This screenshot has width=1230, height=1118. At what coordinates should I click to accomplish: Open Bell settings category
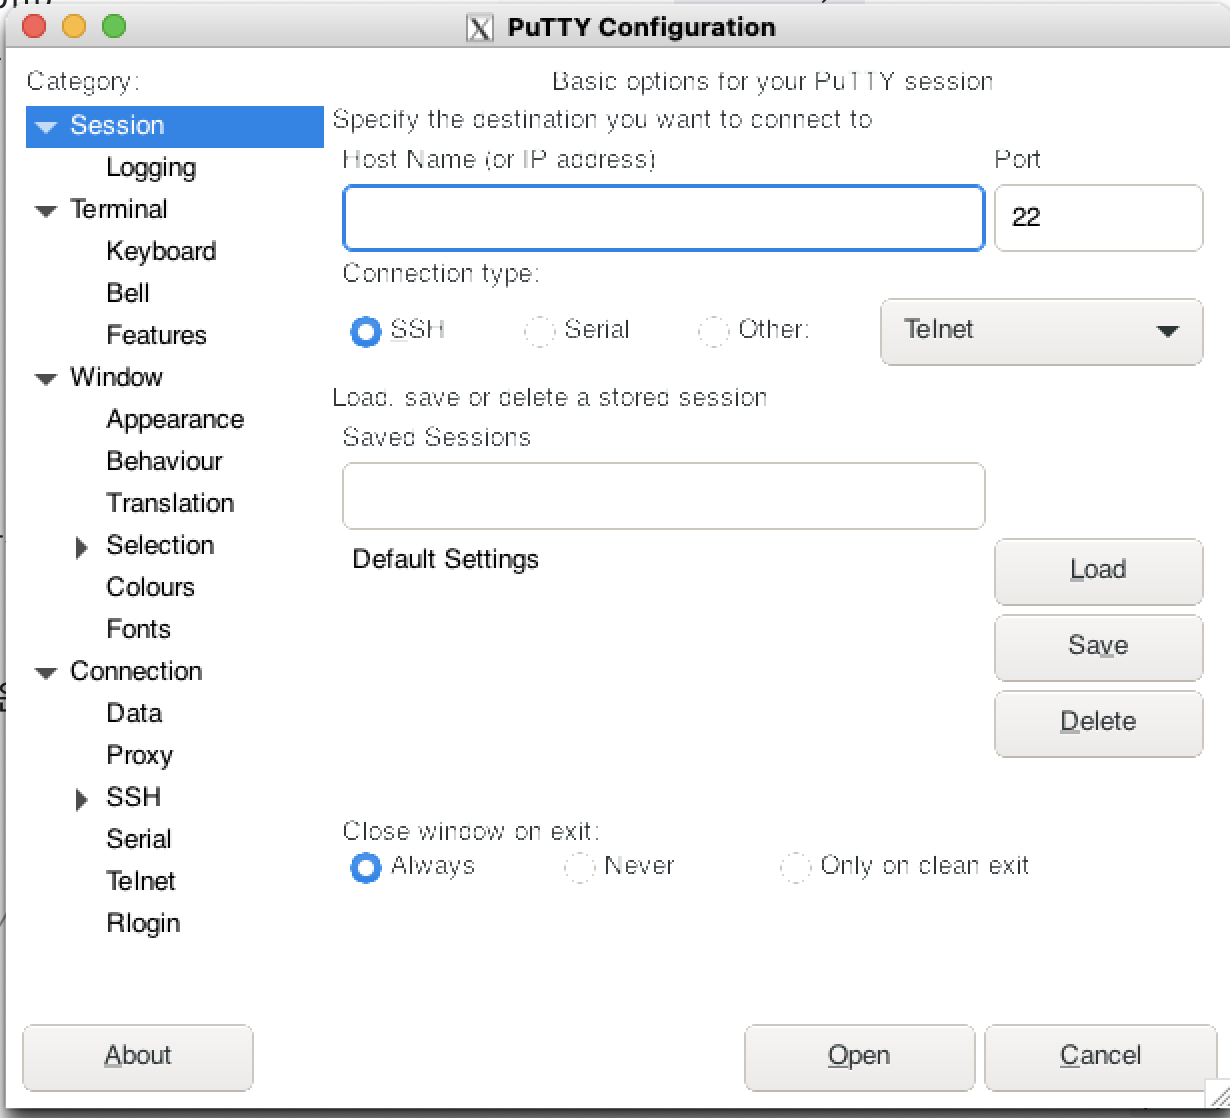(128, 293)
